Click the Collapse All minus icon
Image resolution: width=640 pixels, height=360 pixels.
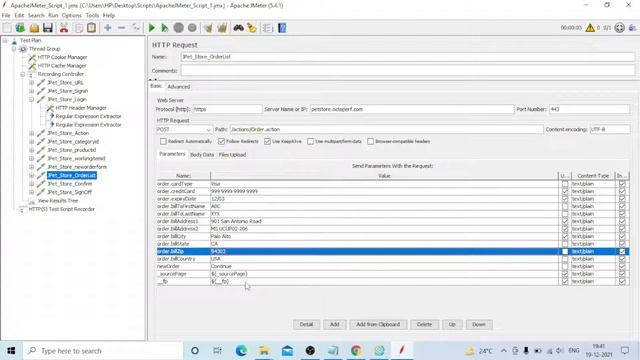click(x=121, y=28)
